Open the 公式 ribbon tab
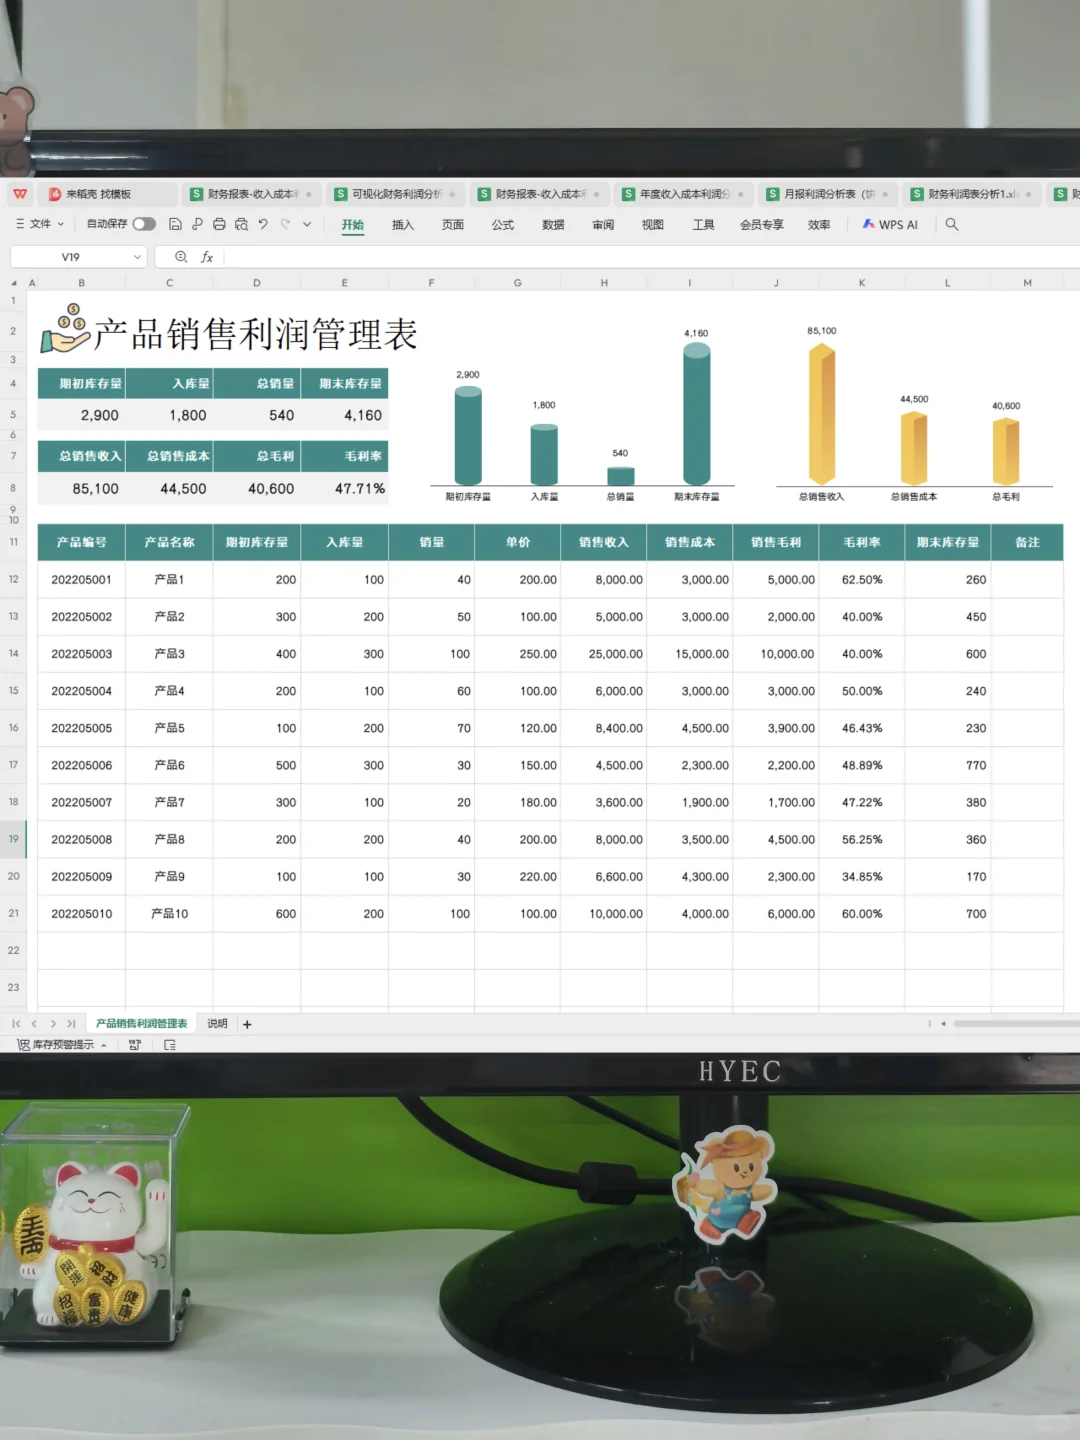This screenshot has width=1080, height=1440. (503, 225)
